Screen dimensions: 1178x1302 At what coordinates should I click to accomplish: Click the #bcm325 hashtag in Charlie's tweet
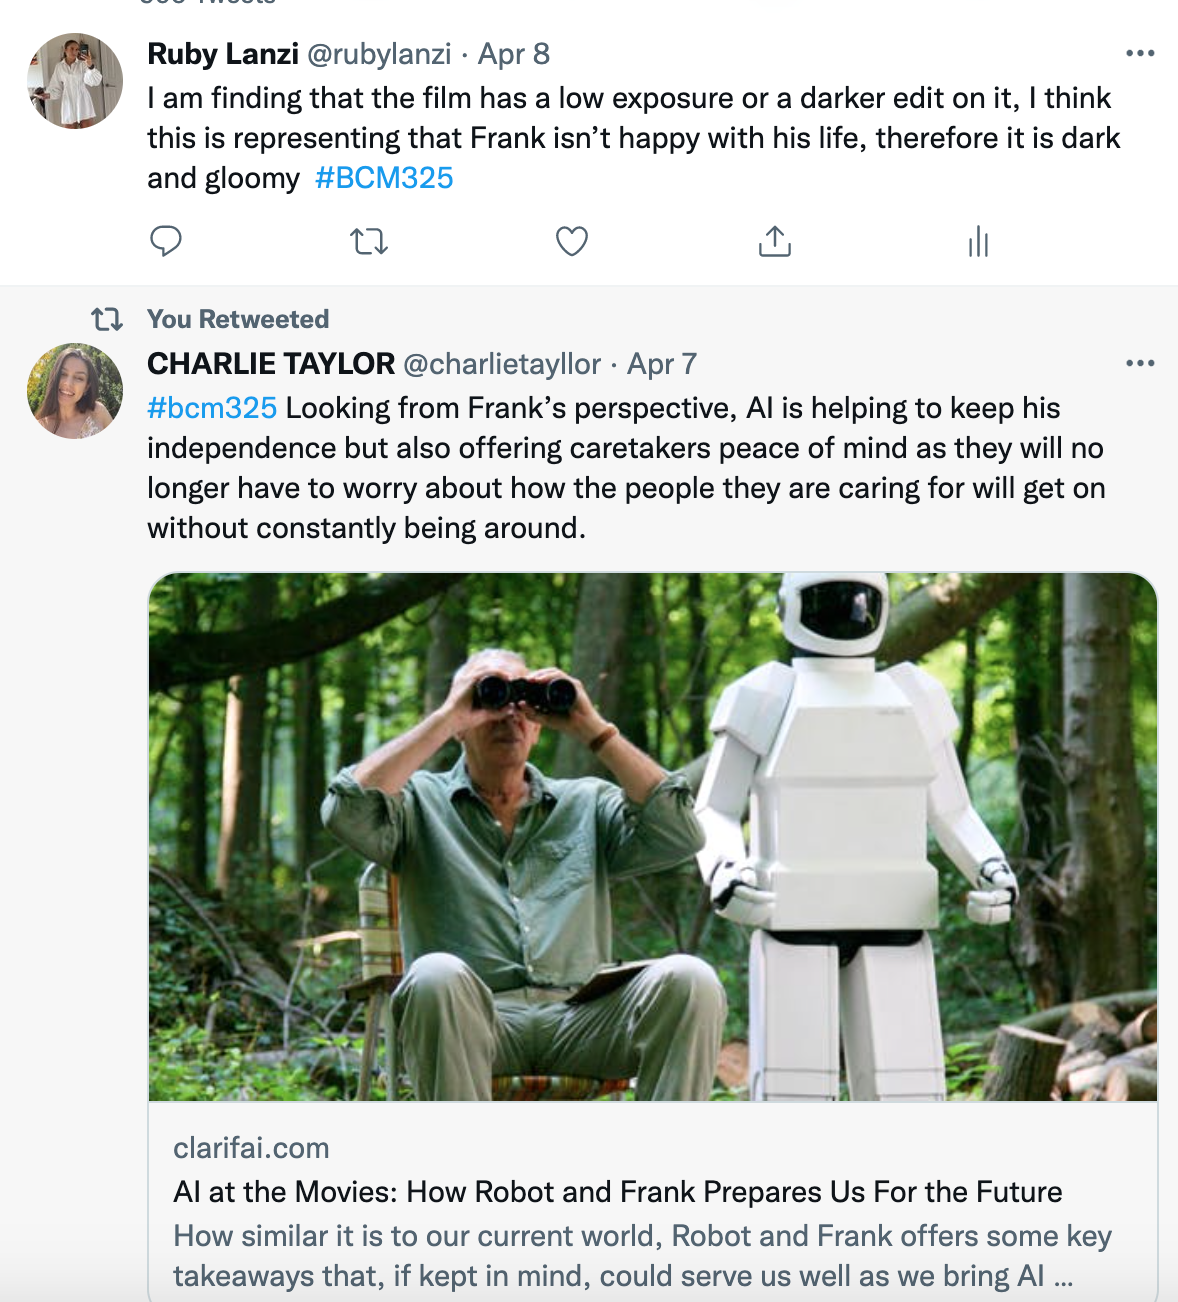(x=212, y=408)
